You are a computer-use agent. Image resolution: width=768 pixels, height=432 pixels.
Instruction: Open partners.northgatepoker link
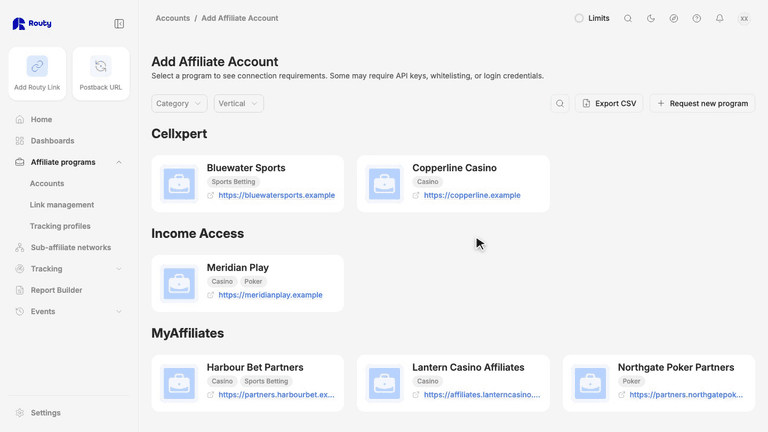686,394
